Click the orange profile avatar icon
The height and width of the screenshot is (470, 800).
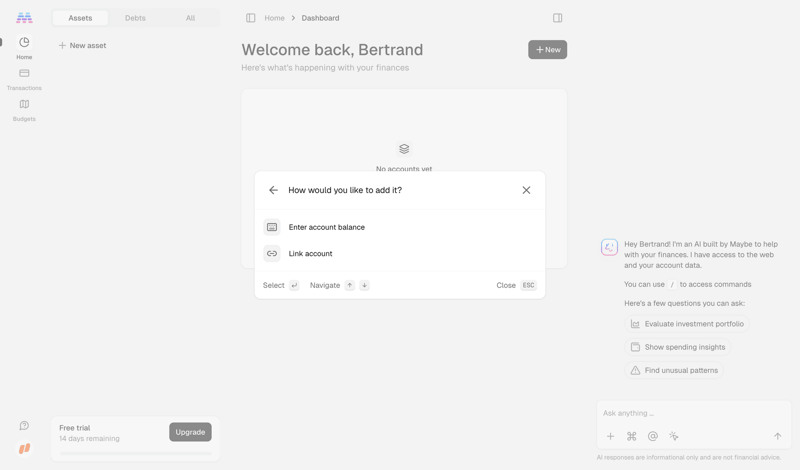pos(24,449)
